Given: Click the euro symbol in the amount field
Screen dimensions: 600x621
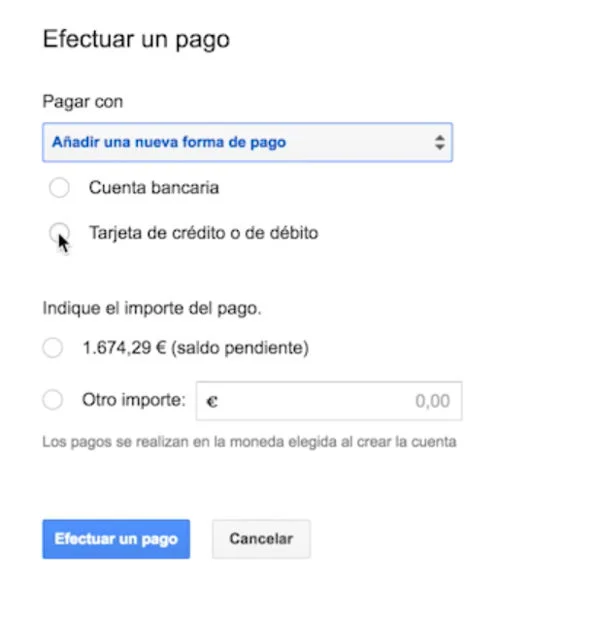Looking at the screenshot, I should tap(212, 402).
